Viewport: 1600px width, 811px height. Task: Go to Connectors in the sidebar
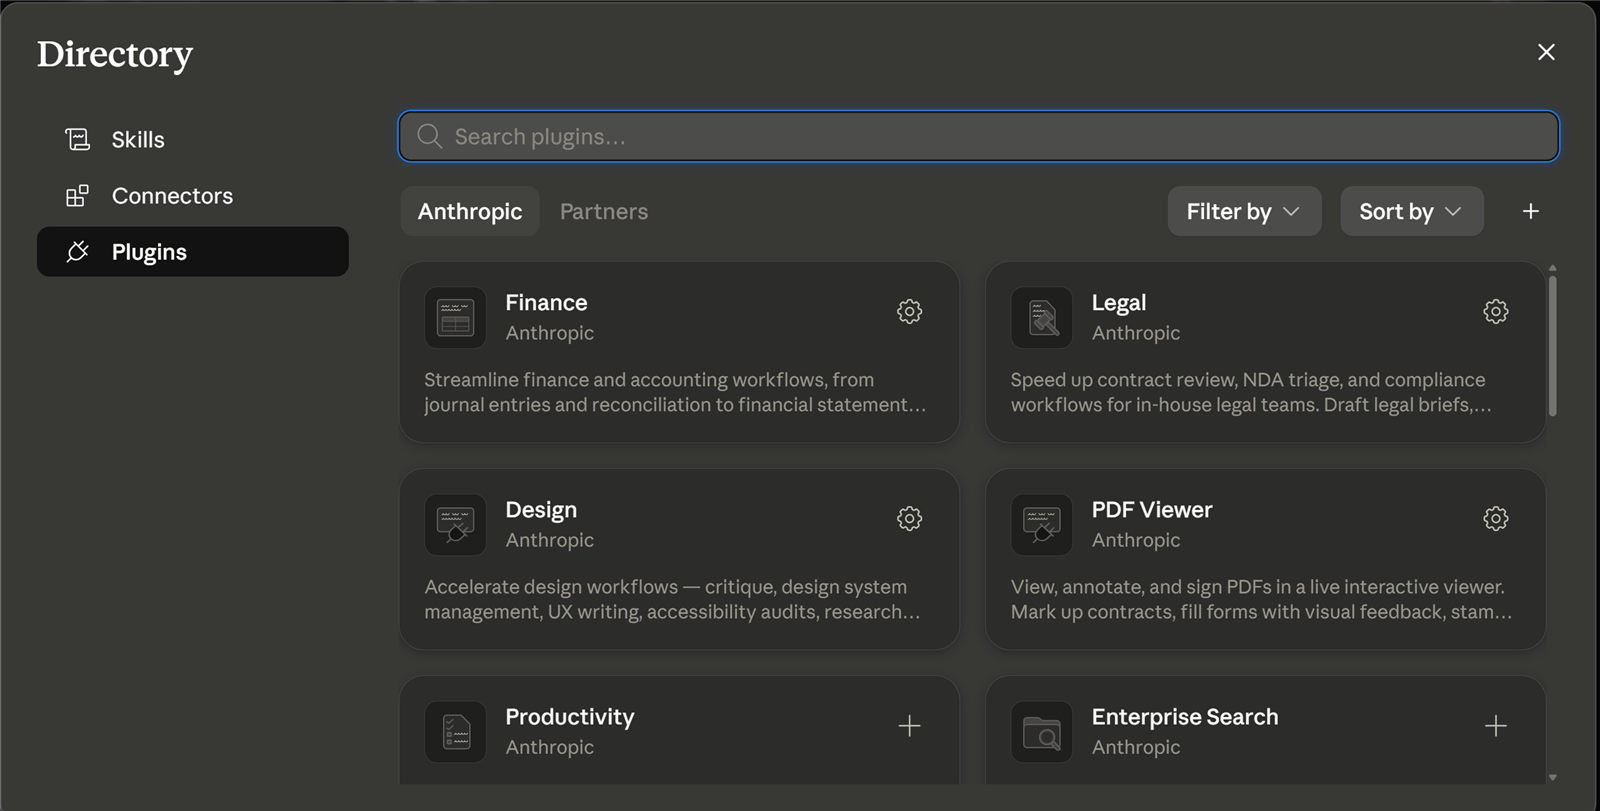click(x=193, y=196)
